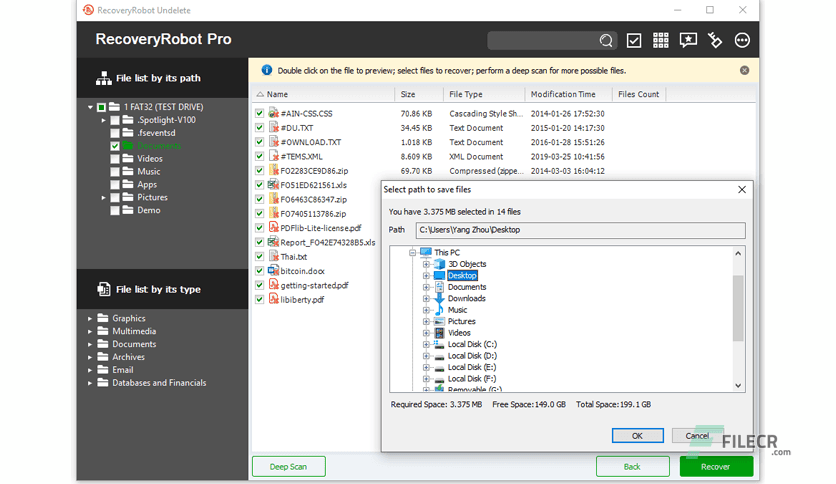Sort by the File Type column header
Screen dimensions: 836x484
[x=484, y=94]
